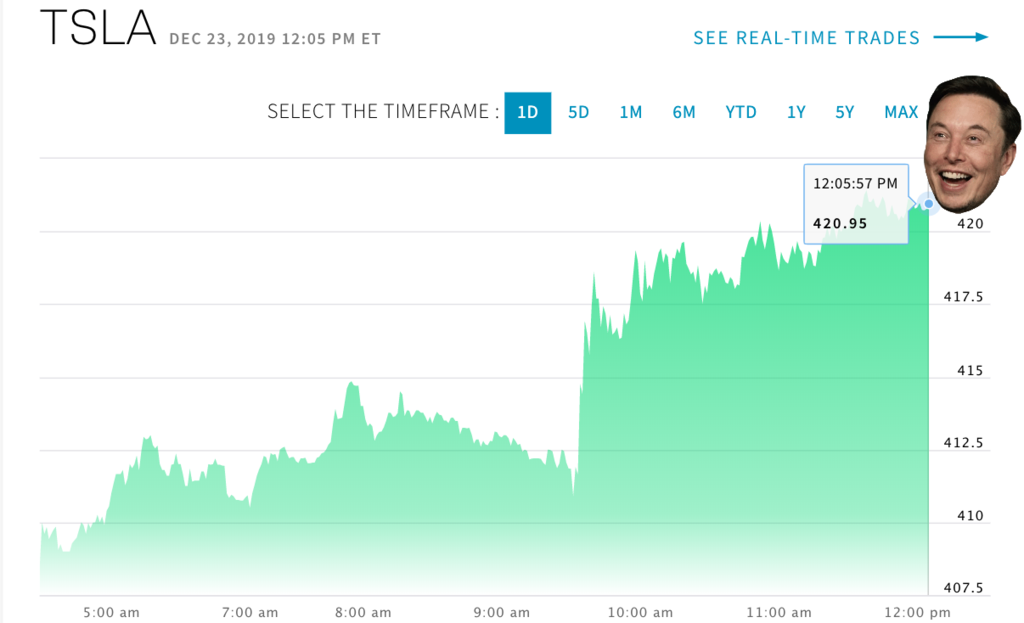Click the 5:00 am time axis label

111,612
